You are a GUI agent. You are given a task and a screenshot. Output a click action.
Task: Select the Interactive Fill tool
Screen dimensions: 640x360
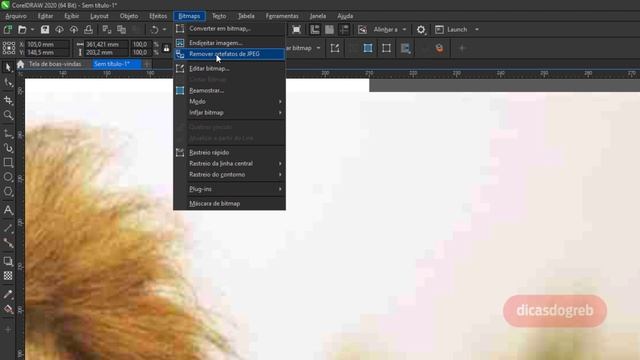pyautogui.click(x=8, y=309)
